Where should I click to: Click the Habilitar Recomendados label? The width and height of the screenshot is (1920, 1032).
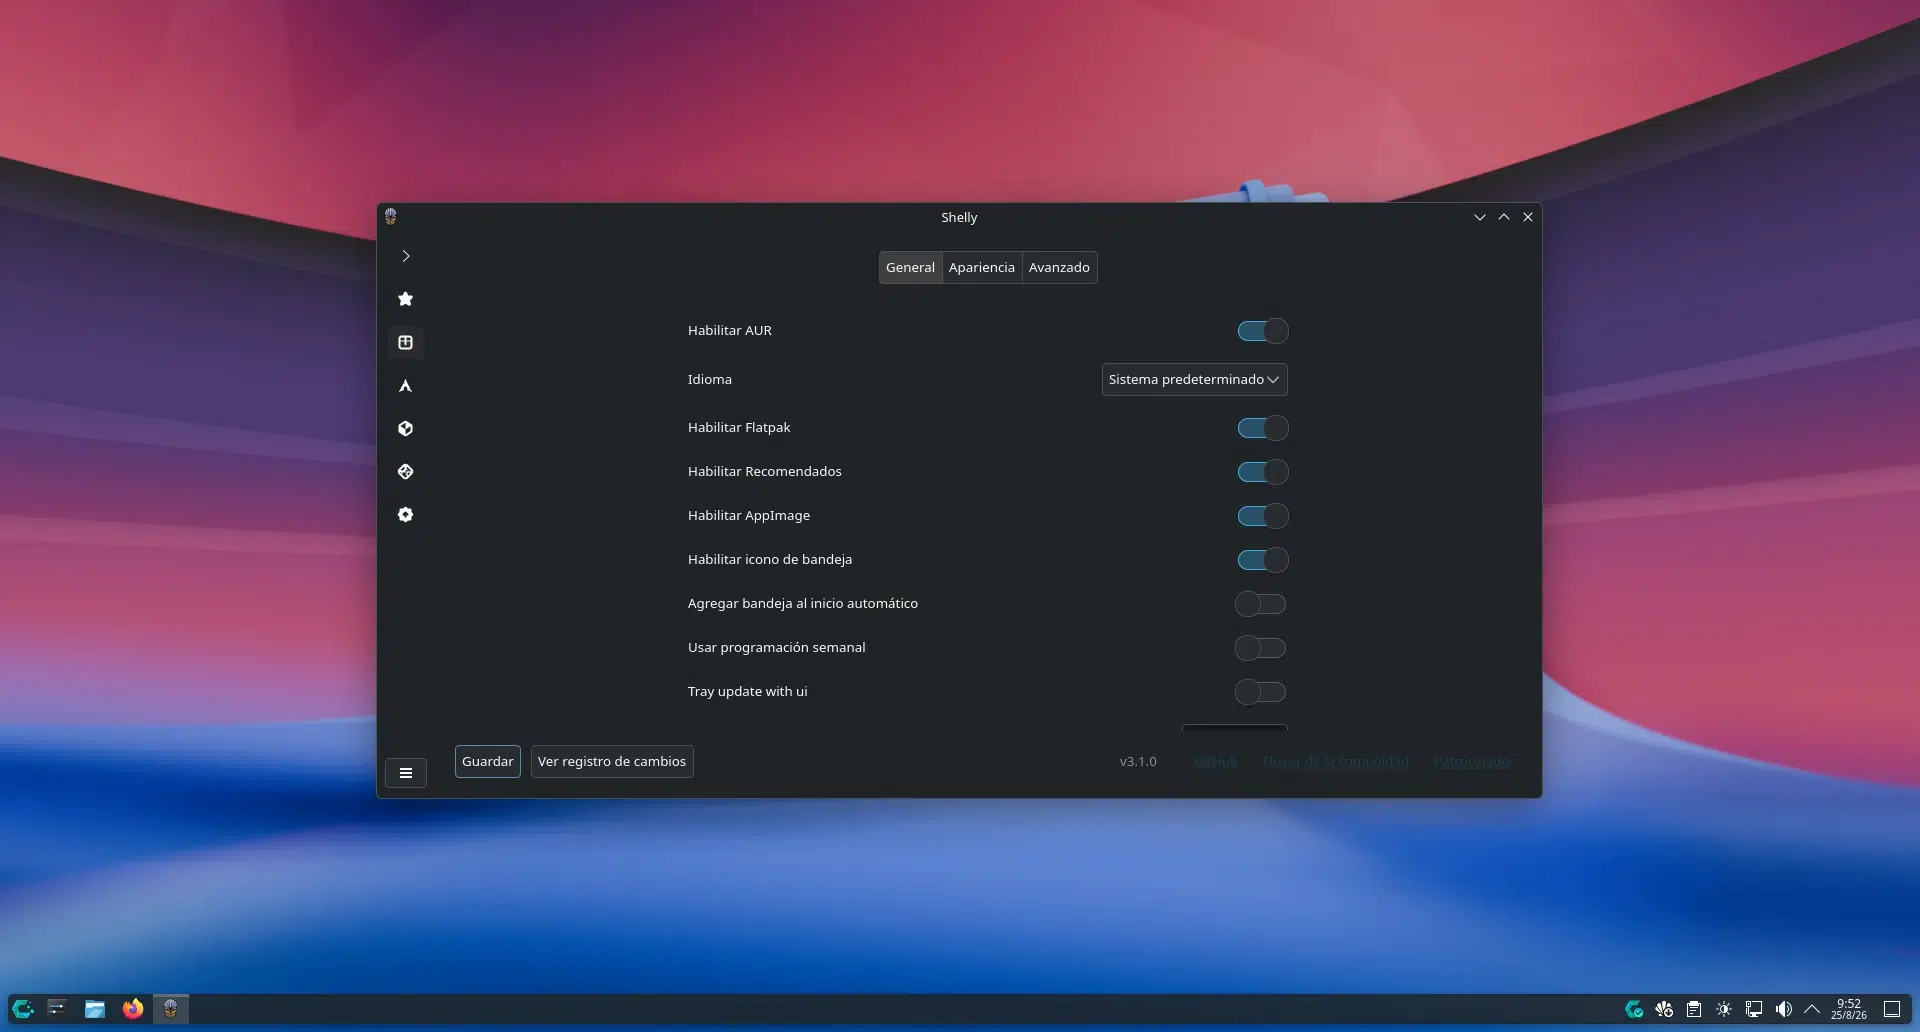point(765,472)
